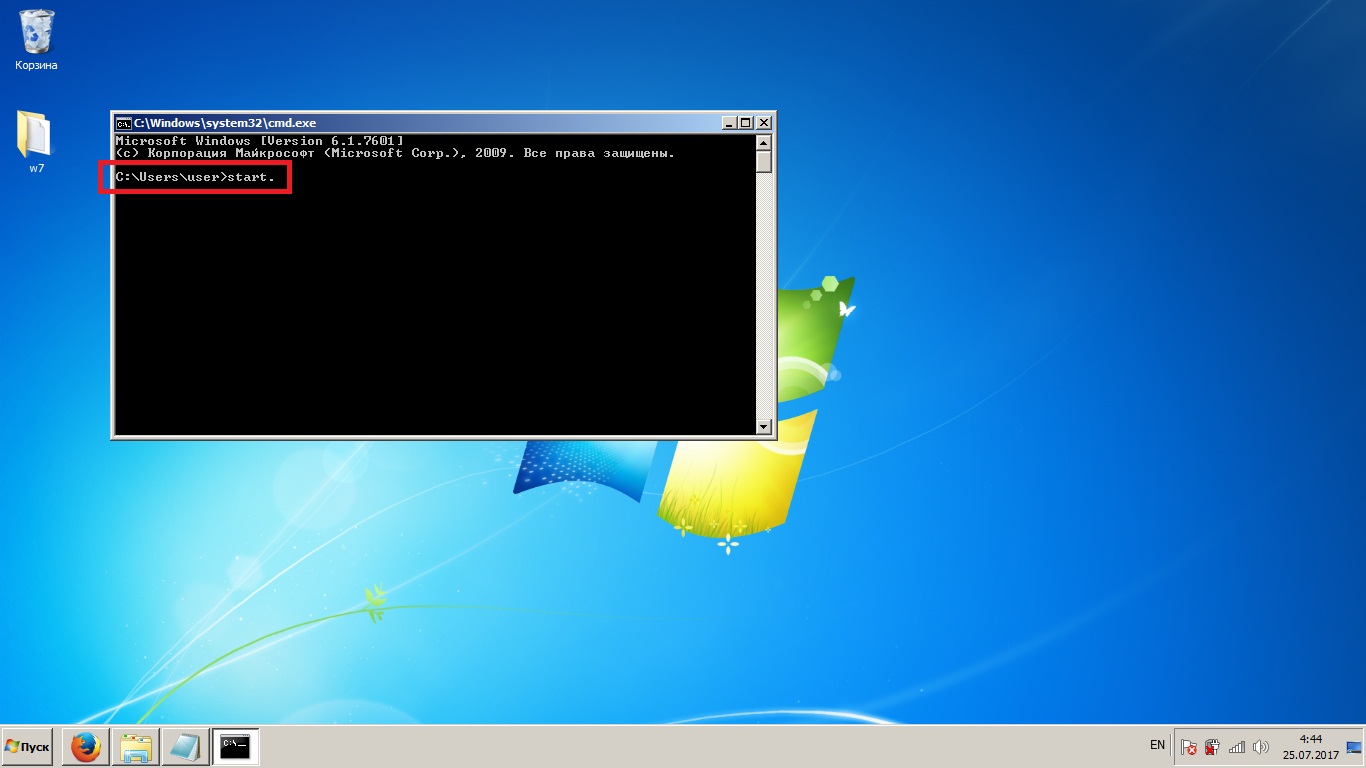
Task: Click the cmd.exe window title bar text
Action: coord(225,123)
